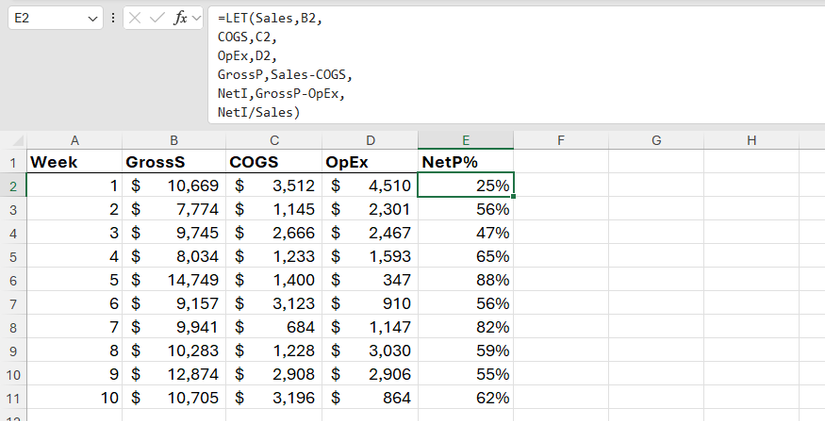Select the GrossS header cell
Image resolution: width=825 pixels, height=421 pixels.
(x=174, y=162)
